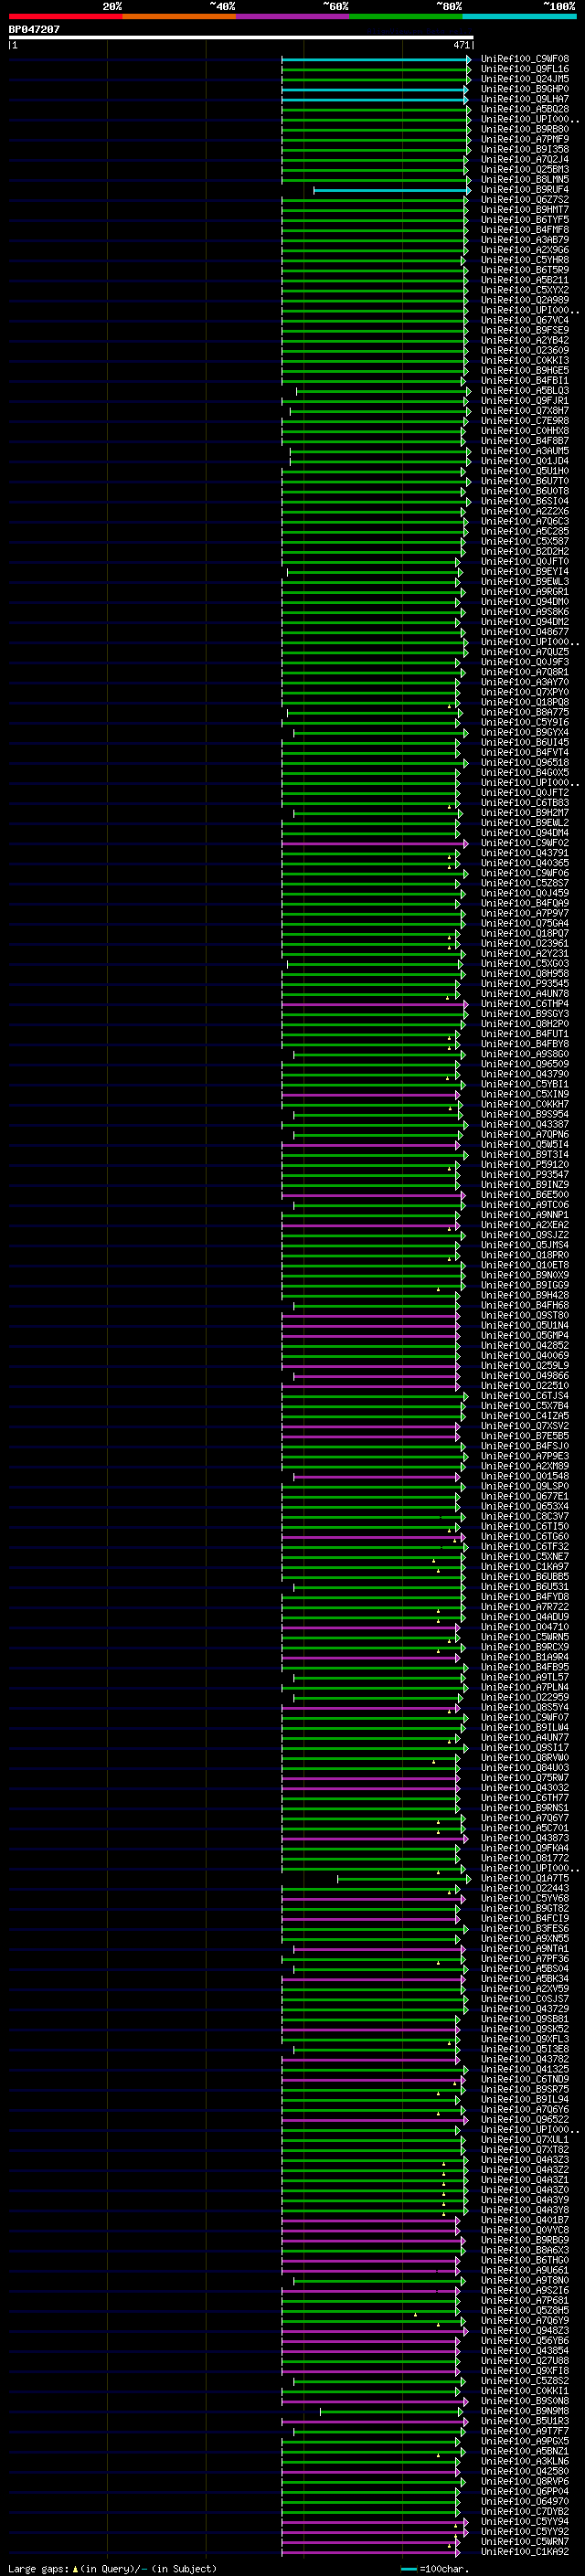Click the green alignment bar for UniRef100_B9N9M8

[x=390, y=2411]
